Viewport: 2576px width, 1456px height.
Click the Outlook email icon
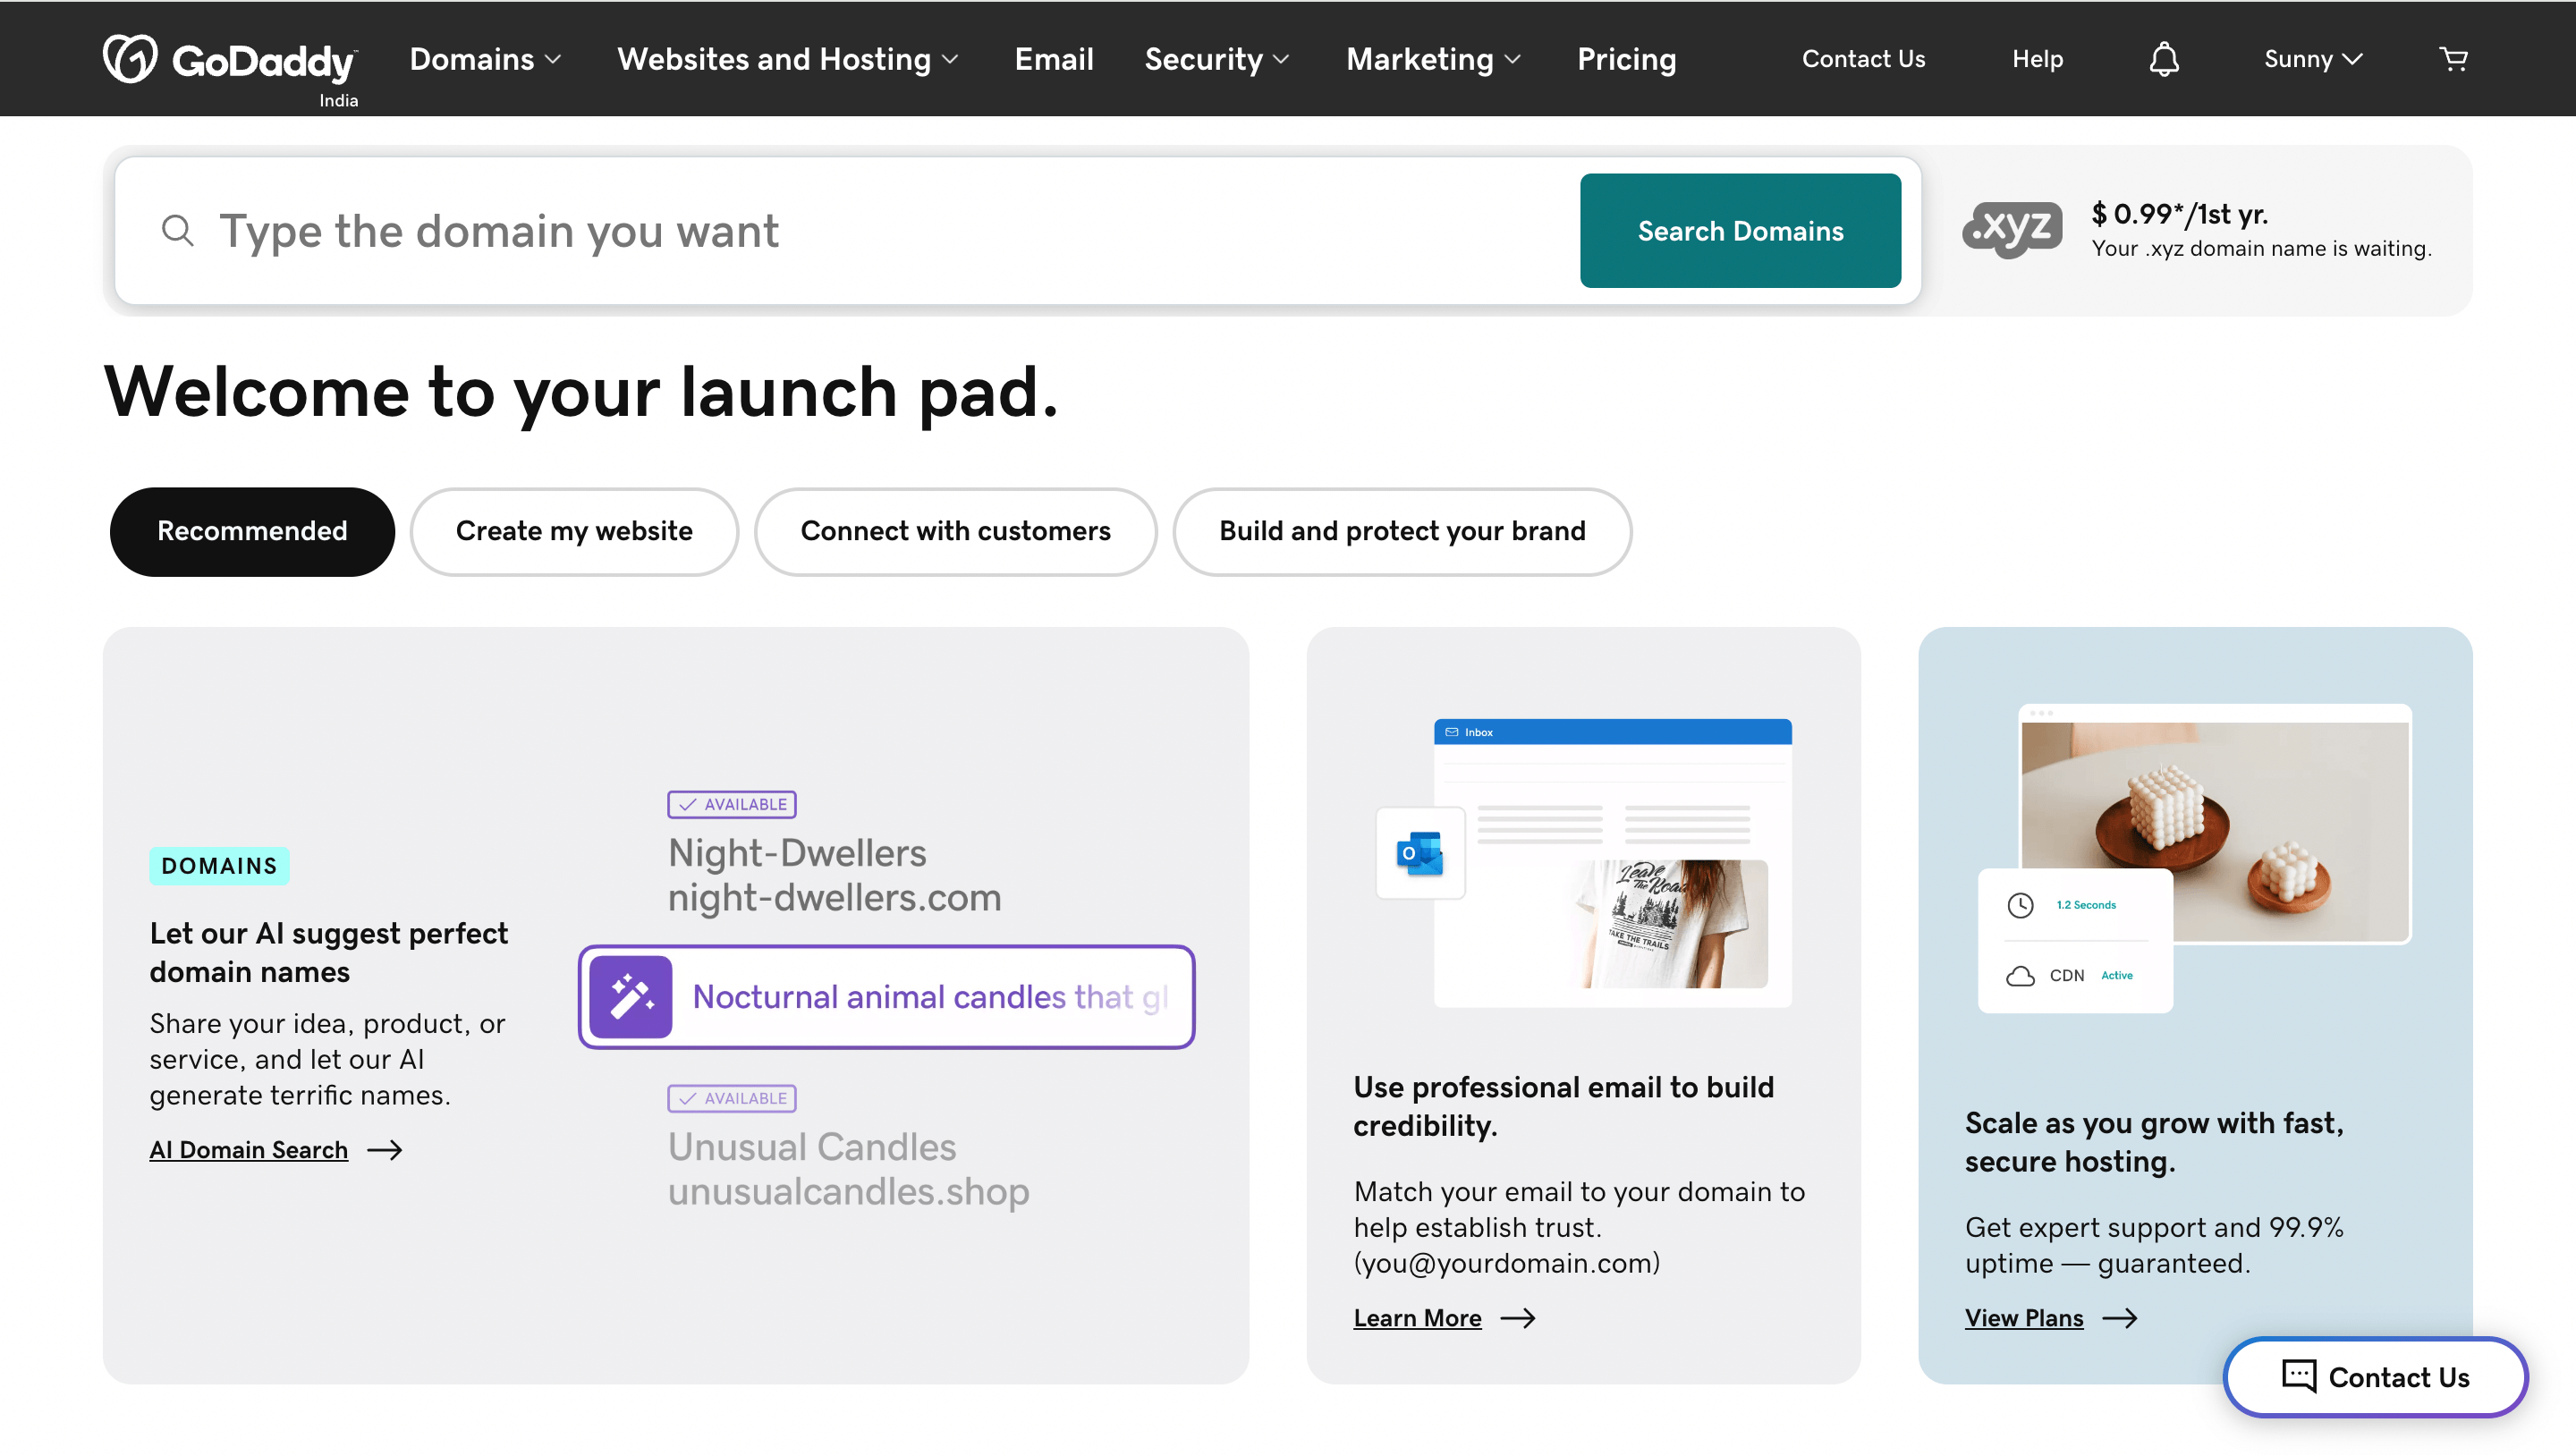tap(1420, 853)
